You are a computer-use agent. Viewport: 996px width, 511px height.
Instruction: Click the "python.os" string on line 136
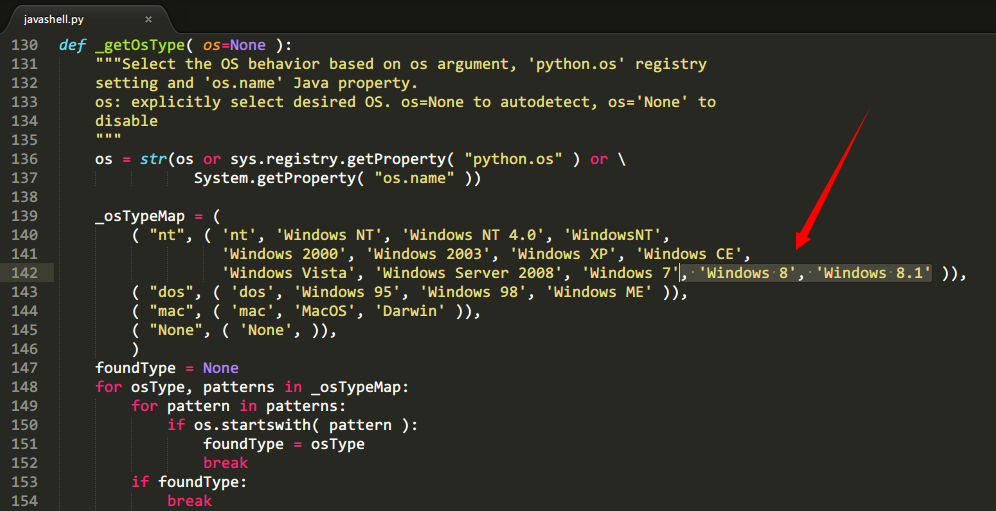point(514,159)
